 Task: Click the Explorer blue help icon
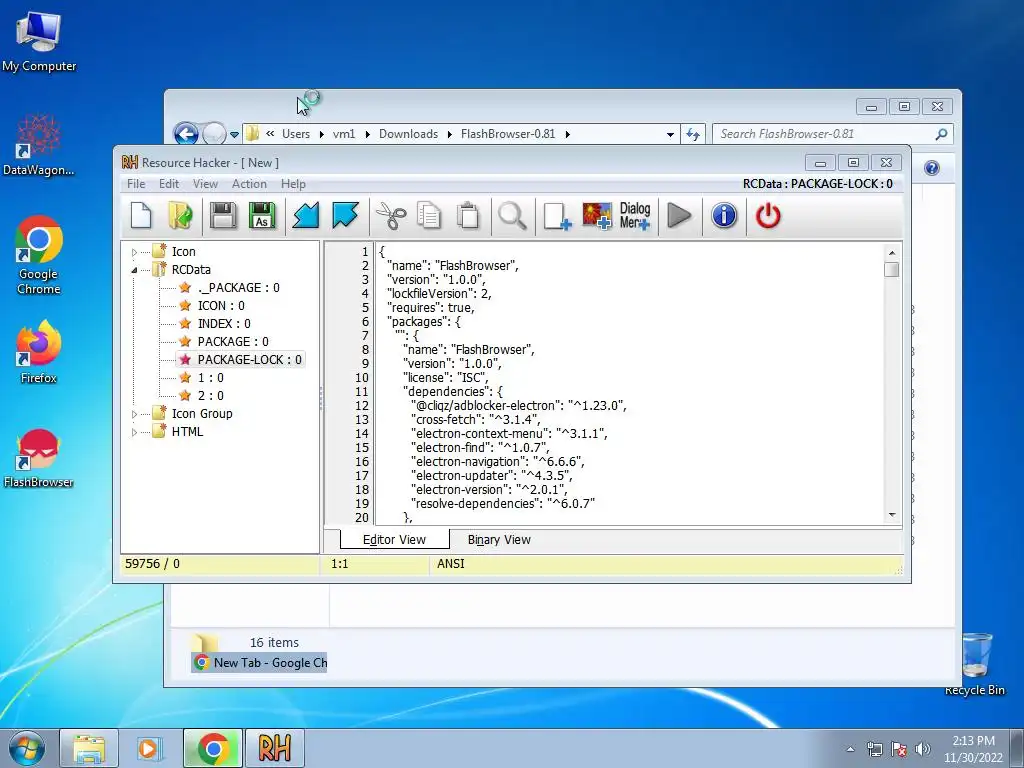tap(932, 168)
